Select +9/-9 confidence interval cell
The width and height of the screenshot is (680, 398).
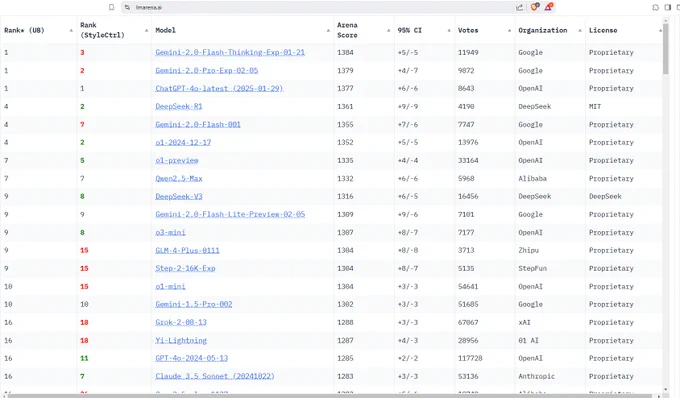[408, 107]
